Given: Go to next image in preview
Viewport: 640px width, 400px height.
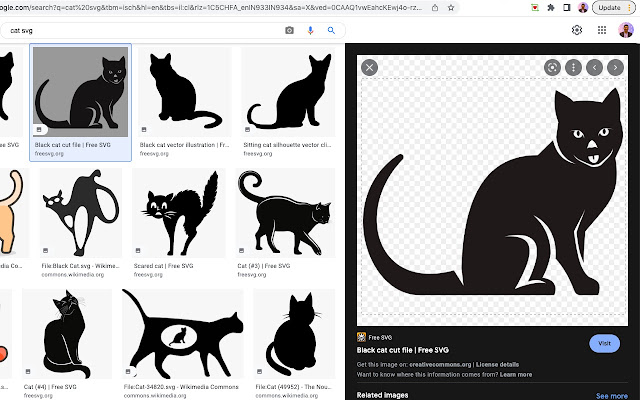Looking at the screenshot, I should (x=616, y=67).
